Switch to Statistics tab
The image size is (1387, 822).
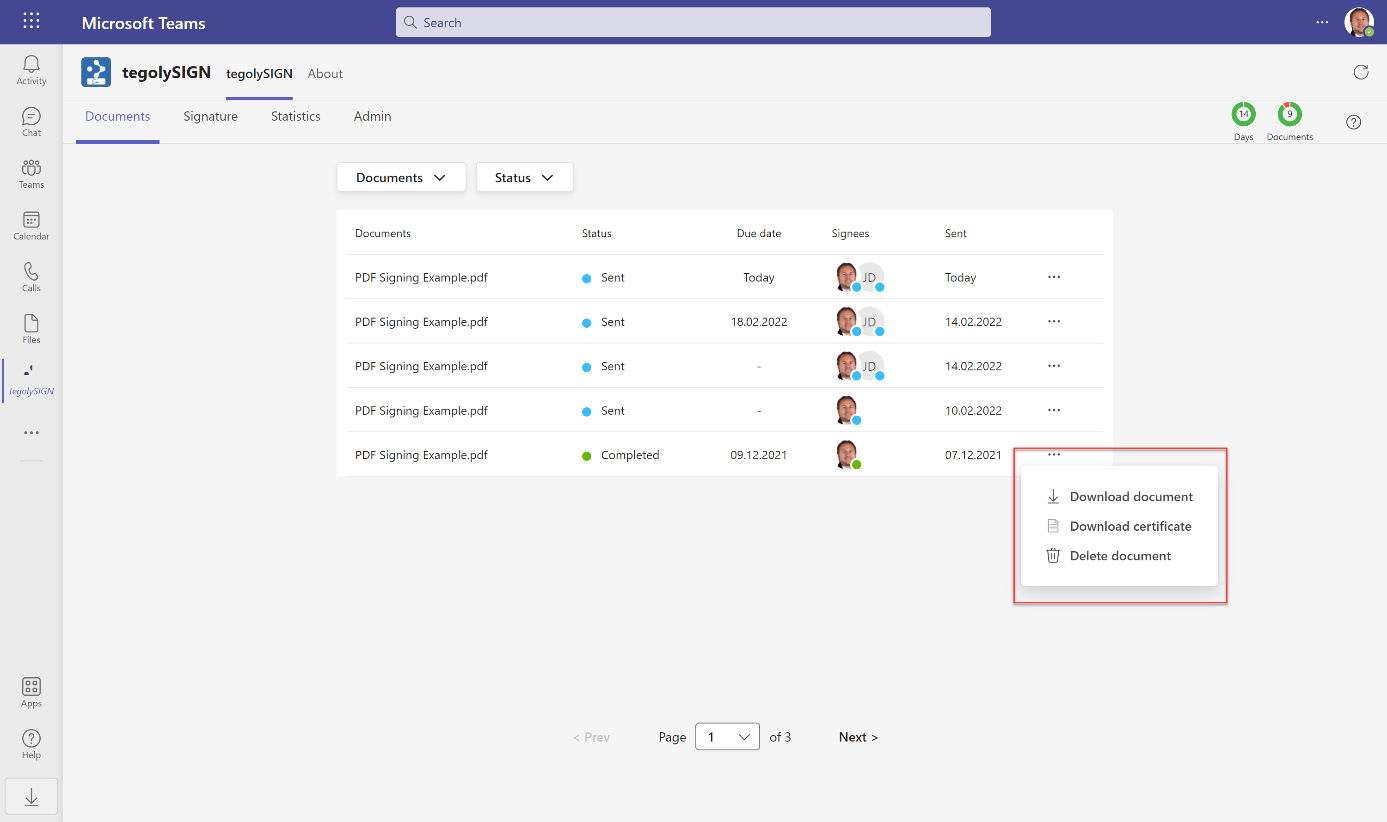pyautogui.click(x=296, y=117)
